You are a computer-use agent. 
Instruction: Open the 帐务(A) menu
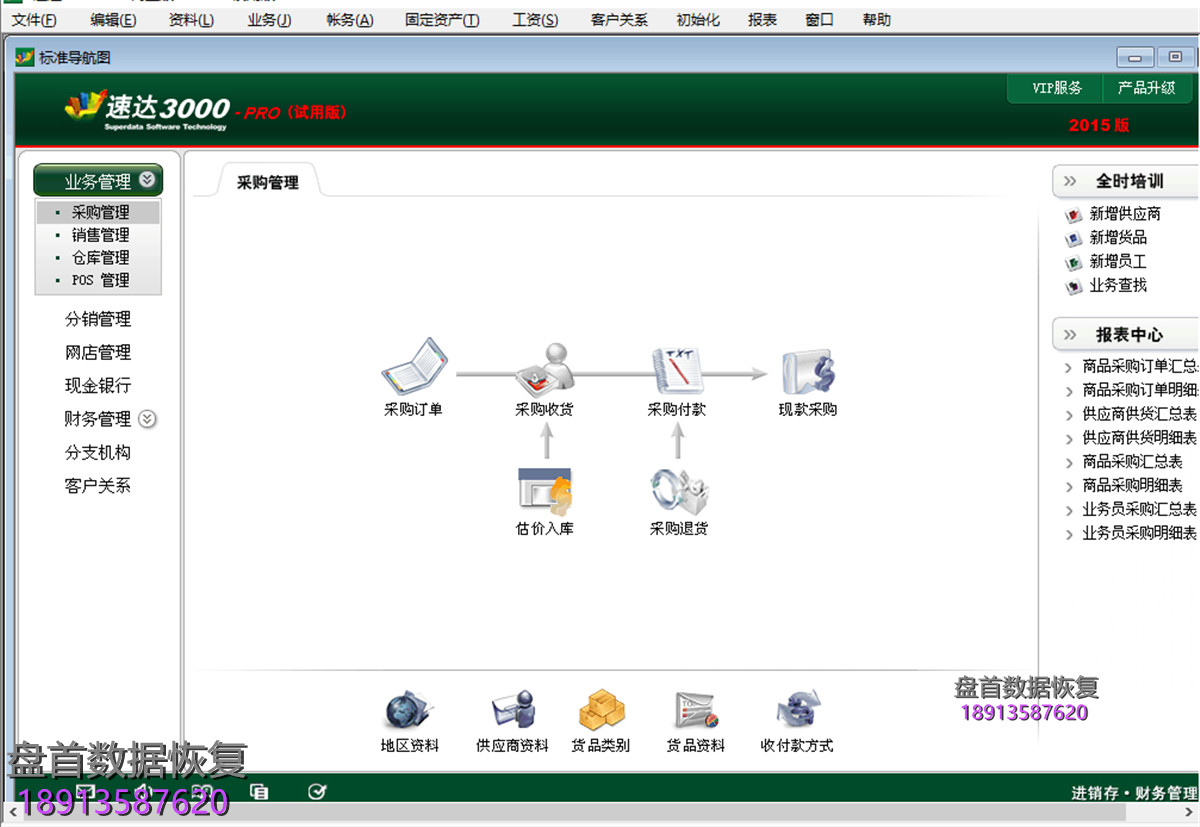pos(350,20)
